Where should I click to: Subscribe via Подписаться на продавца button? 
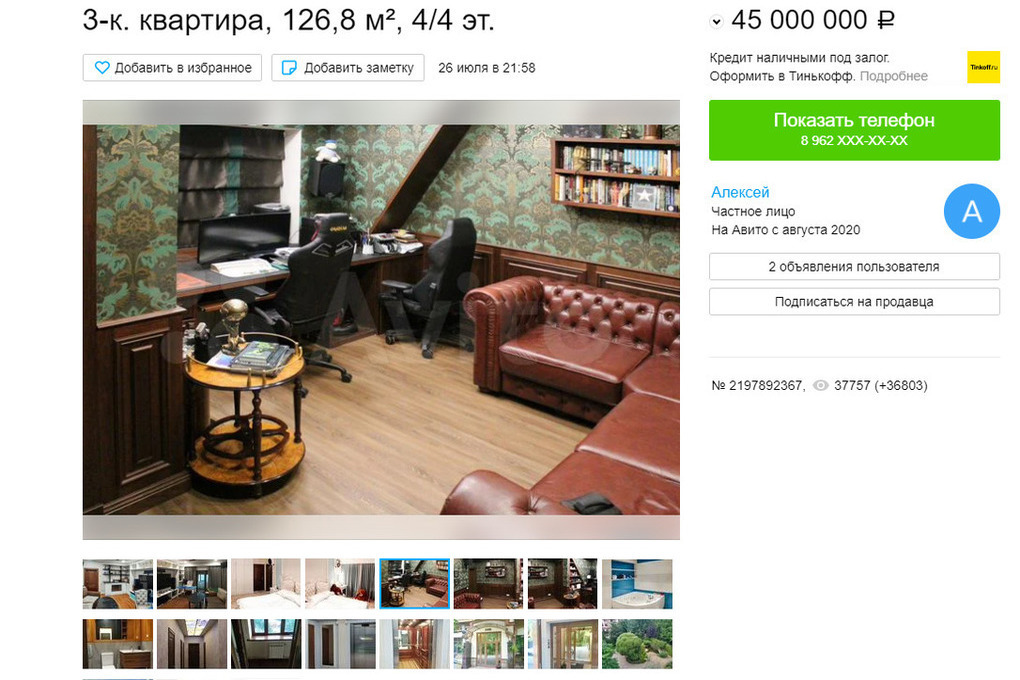[854, 302]
